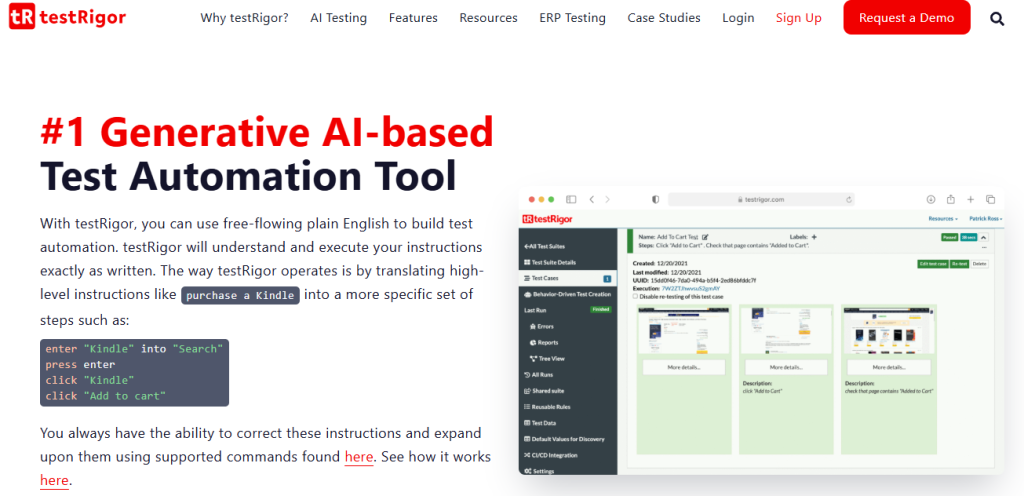The image size is (1024, 496).
Task: Click the Finished badge next to Last Run
Action: [x=601, y=310]
